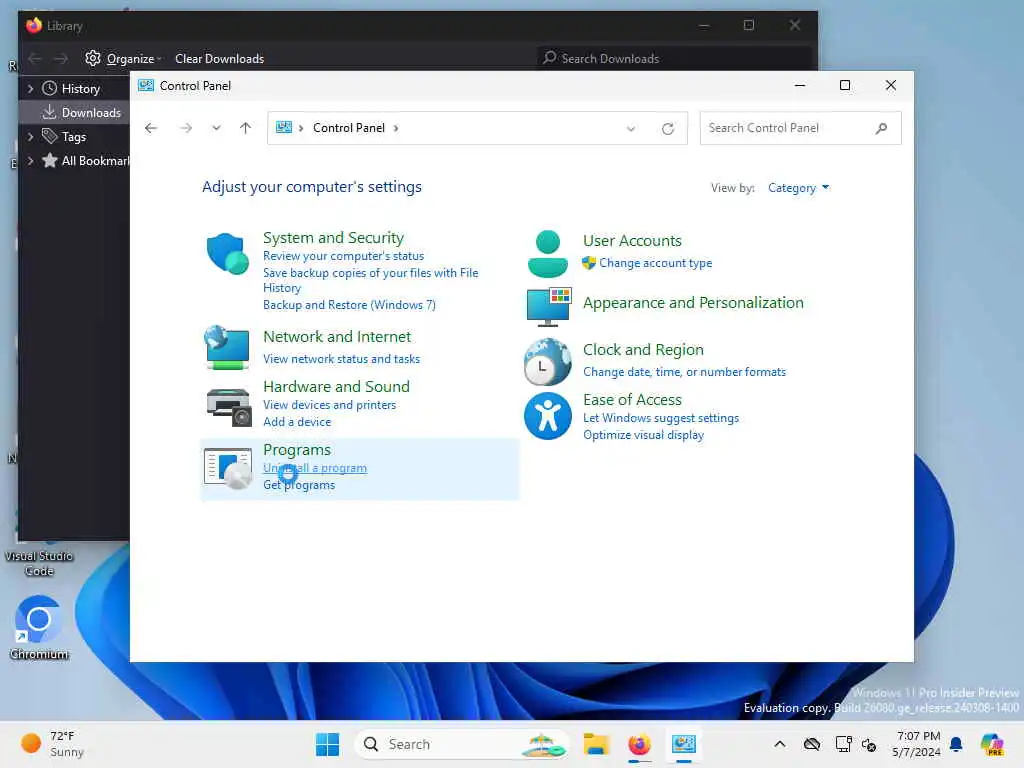Open Add a device link
The height and width of the screenshot is (768, 1024).
coord(297,422)
